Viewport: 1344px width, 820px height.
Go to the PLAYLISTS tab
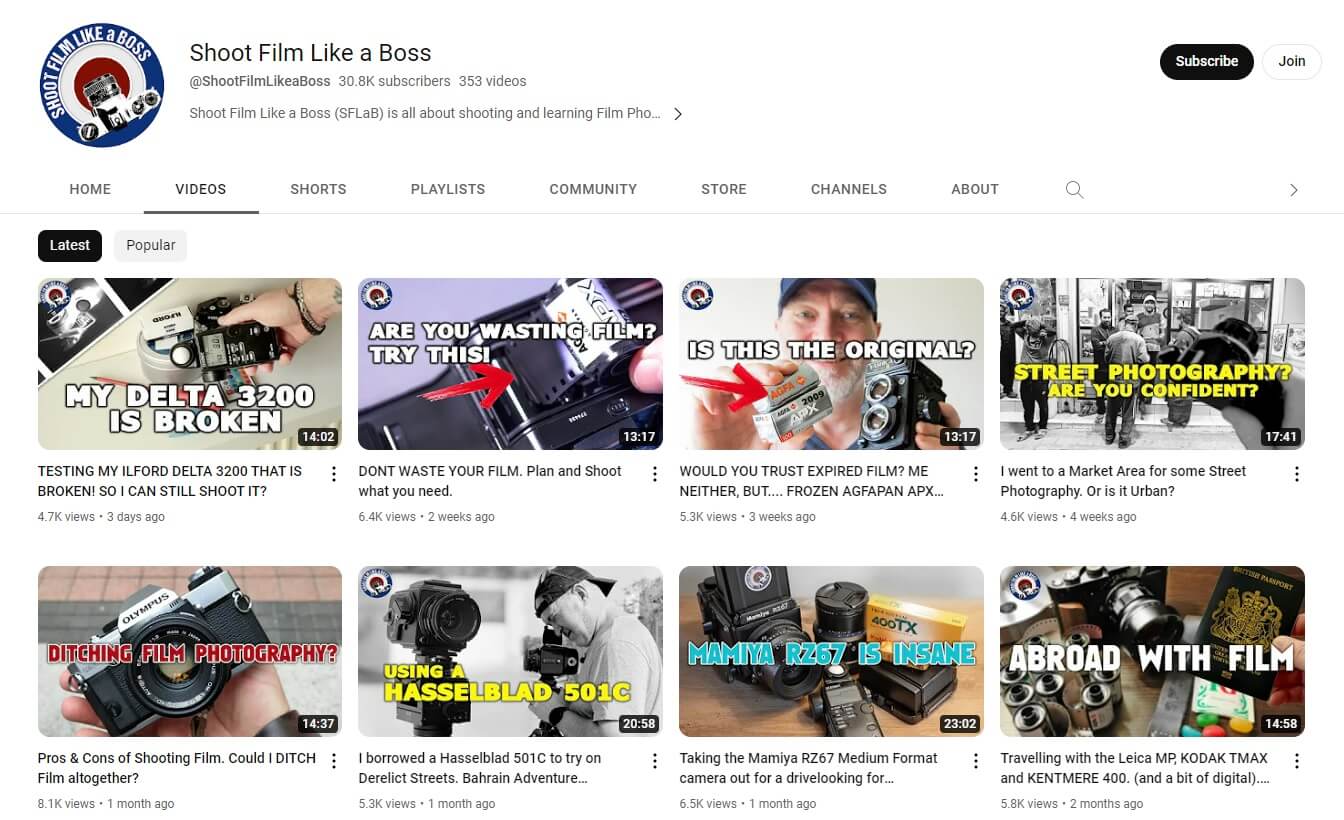[x=448, y=189]
